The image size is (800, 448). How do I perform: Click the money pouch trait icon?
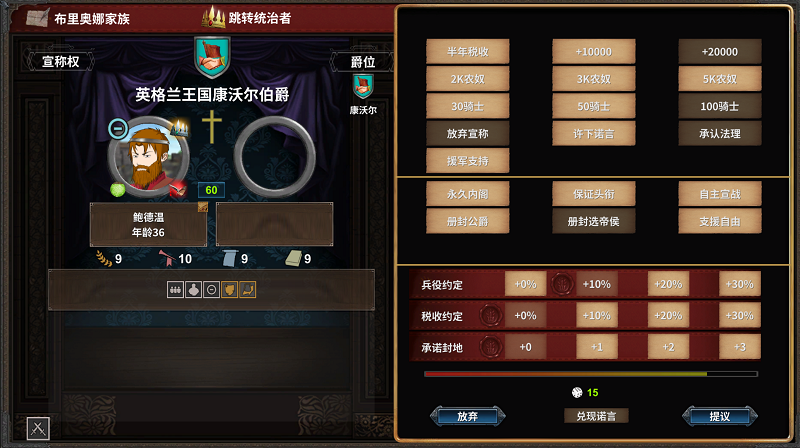click(193, 290)
